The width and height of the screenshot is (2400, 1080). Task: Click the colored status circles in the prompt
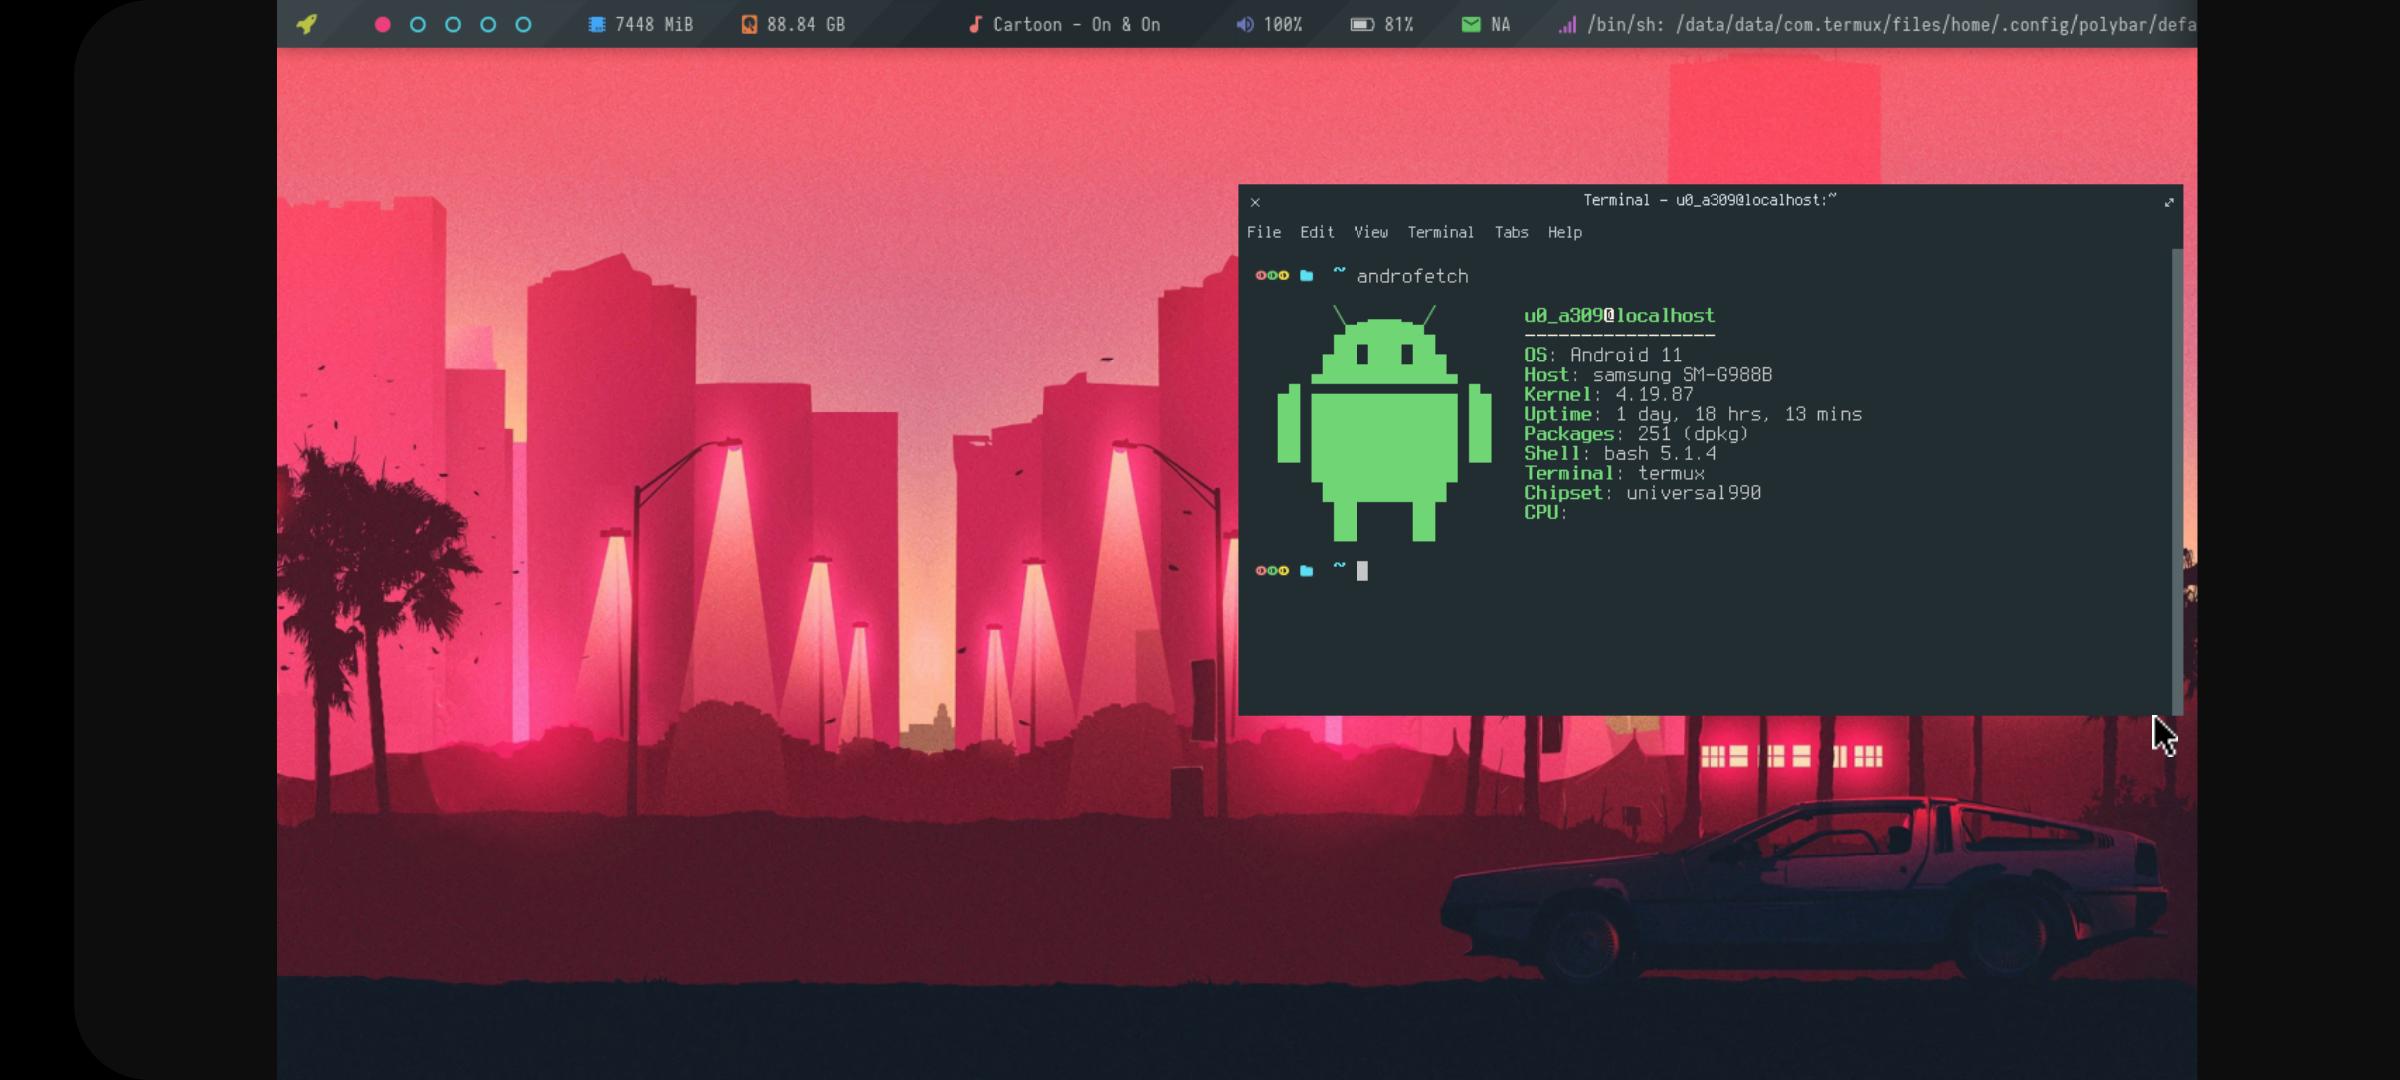(x=1271, y=276)
